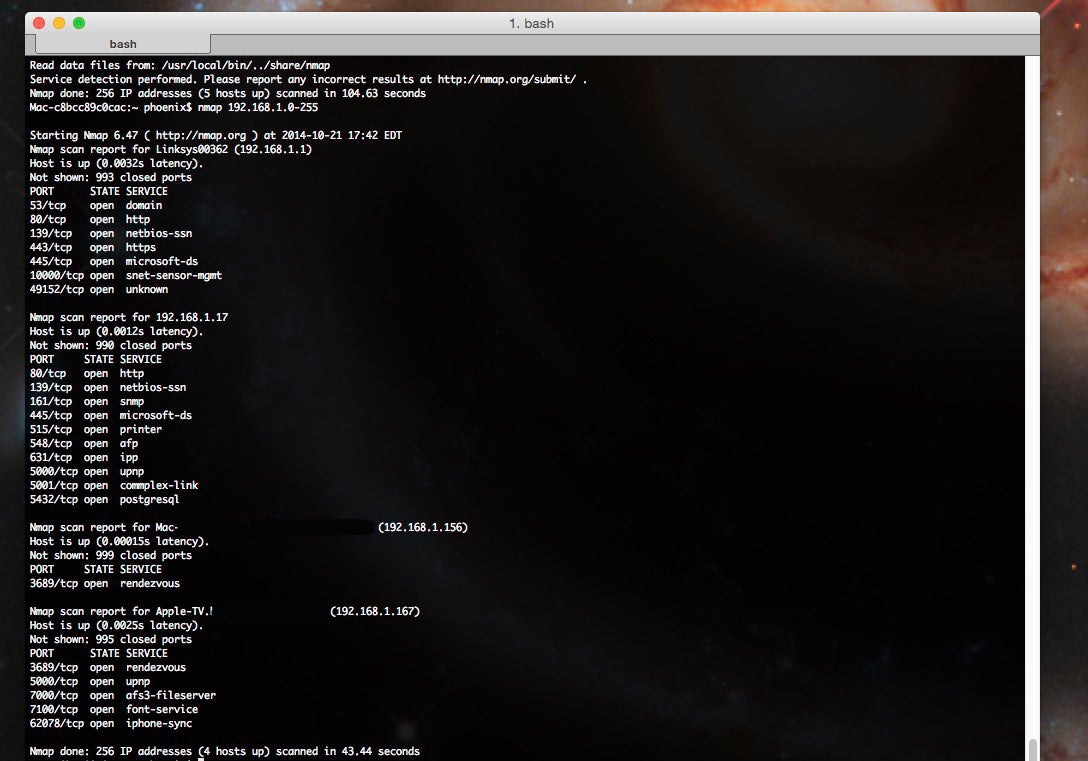
Task: Open the http://nmap.org/submit/ URL
Action: (x=507, y=79)
